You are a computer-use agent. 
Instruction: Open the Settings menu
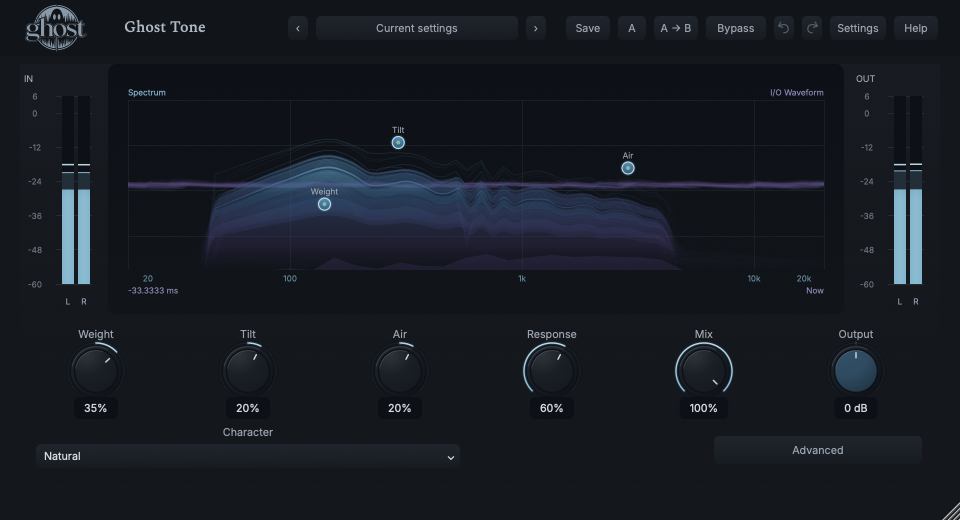coord(858,28)
